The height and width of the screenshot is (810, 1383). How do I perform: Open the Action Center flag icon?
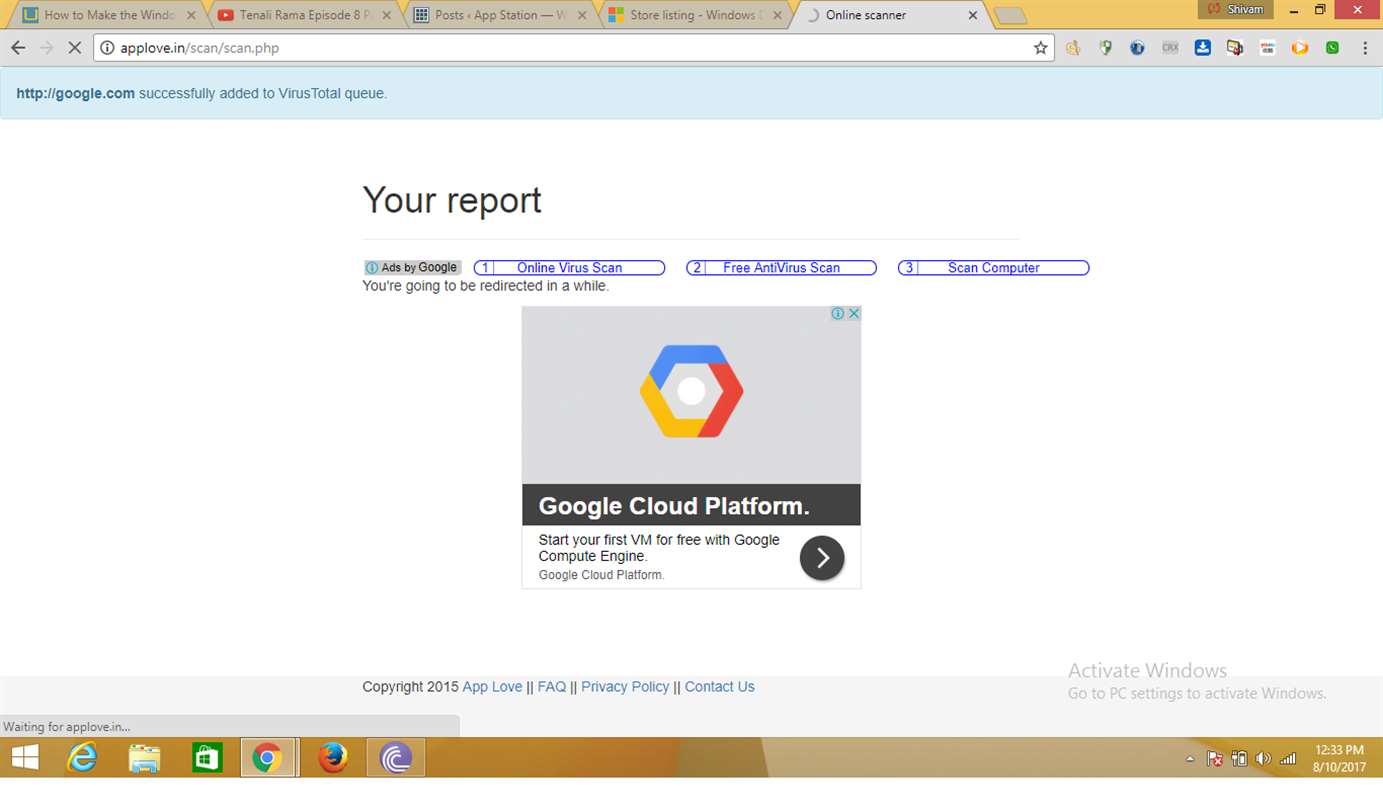1215,759
